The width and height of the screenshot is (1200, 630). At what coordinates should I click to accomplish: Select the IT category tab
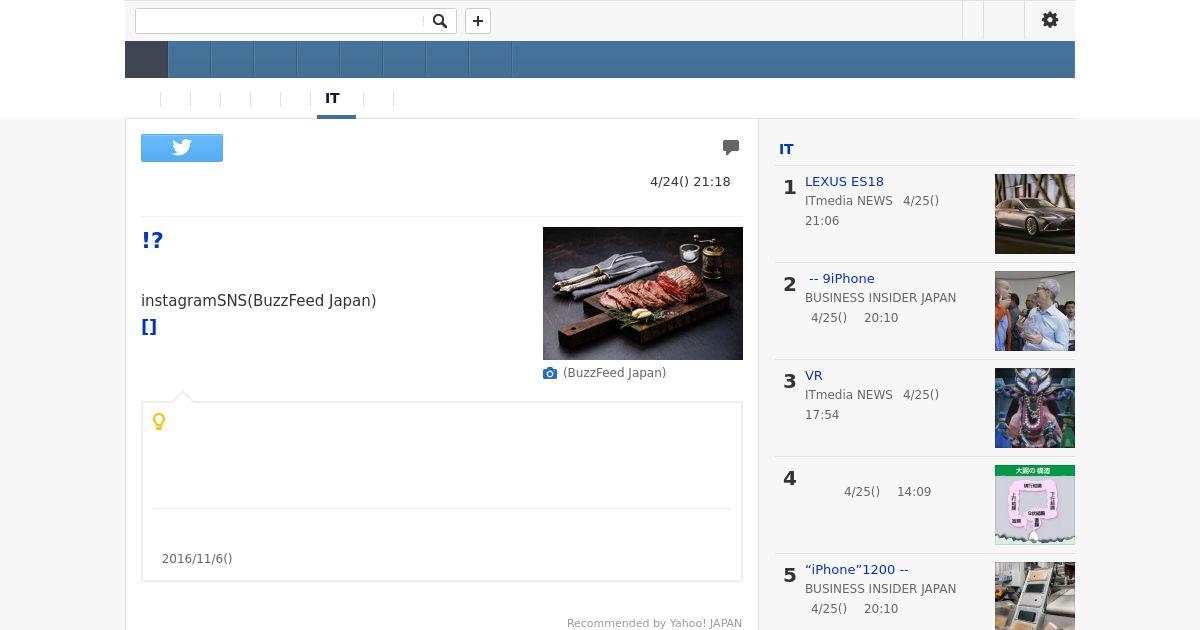point(332,98)
